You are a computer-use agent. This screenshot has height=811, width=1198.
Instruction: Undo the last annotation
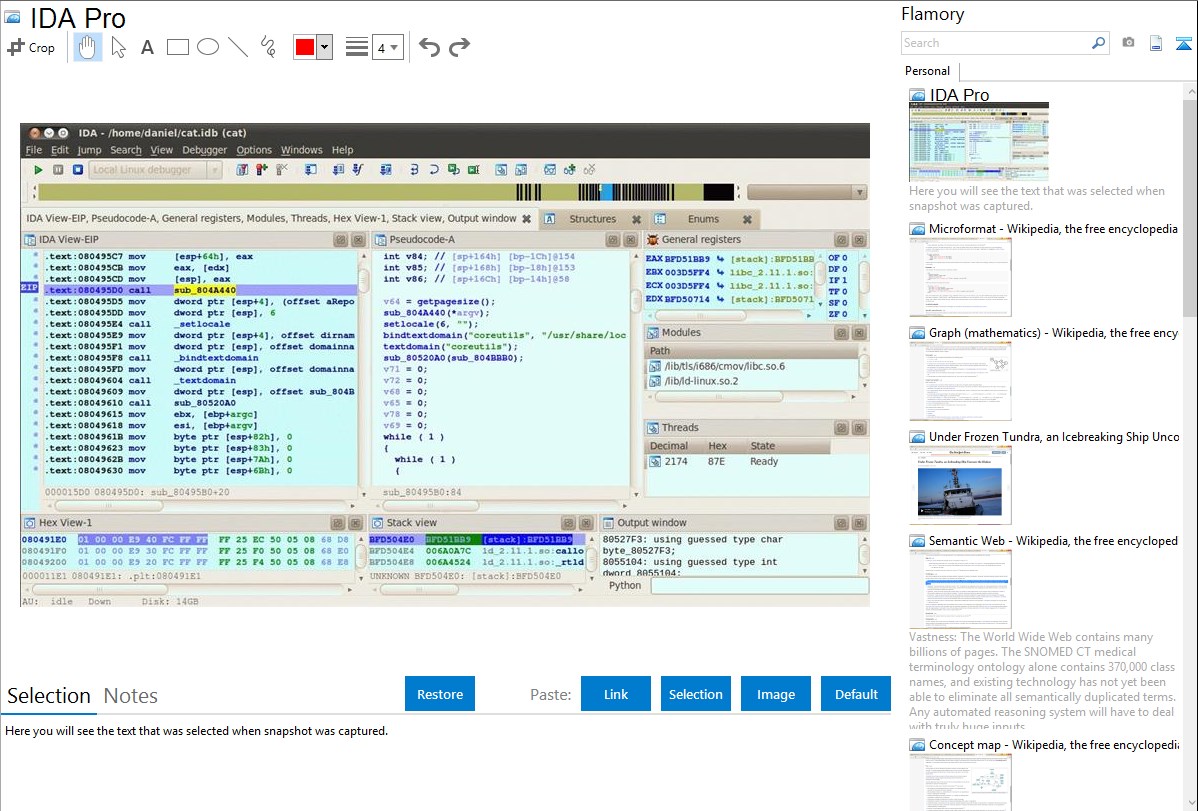[x=429, y=47]
